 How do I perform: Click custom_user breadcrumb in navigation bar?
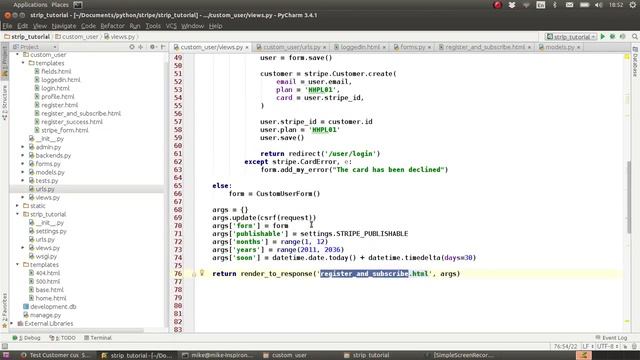pyautogui.click(x=77, y=37)
